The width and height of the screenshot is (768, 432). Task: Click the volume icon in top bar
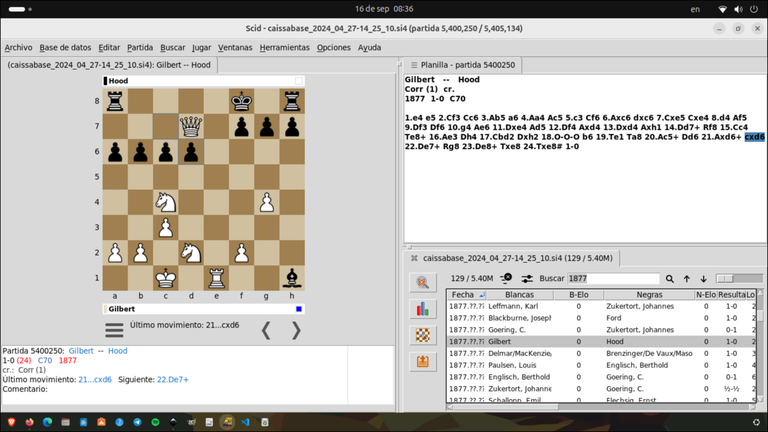tap(738, 9)
